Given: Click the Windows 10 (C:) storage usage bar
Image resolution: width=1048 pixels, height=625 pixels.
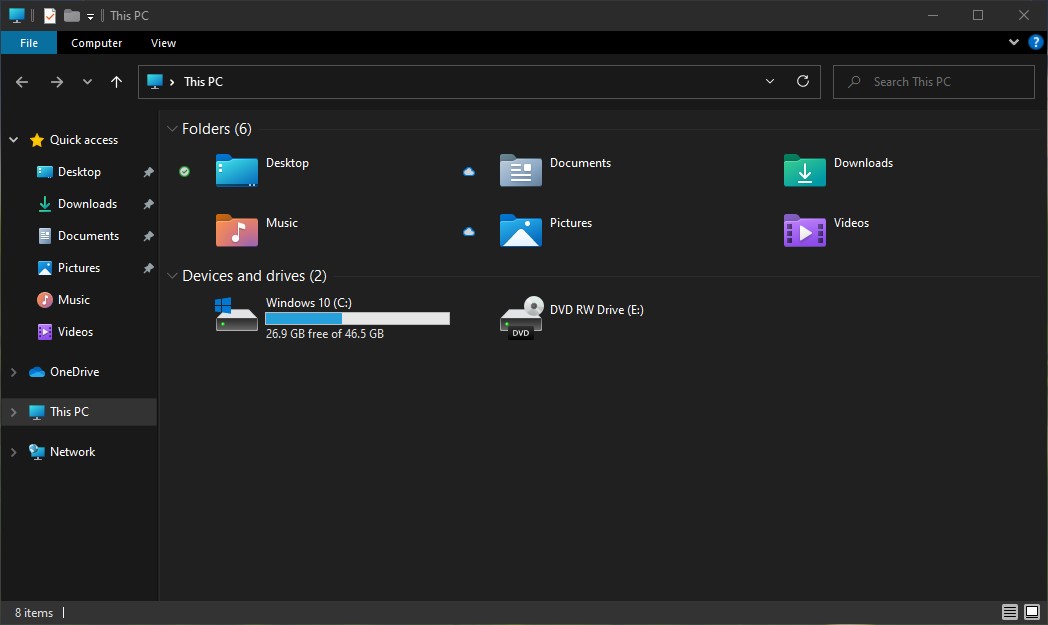Looking at the screenshot, I should tap(358, 318).
